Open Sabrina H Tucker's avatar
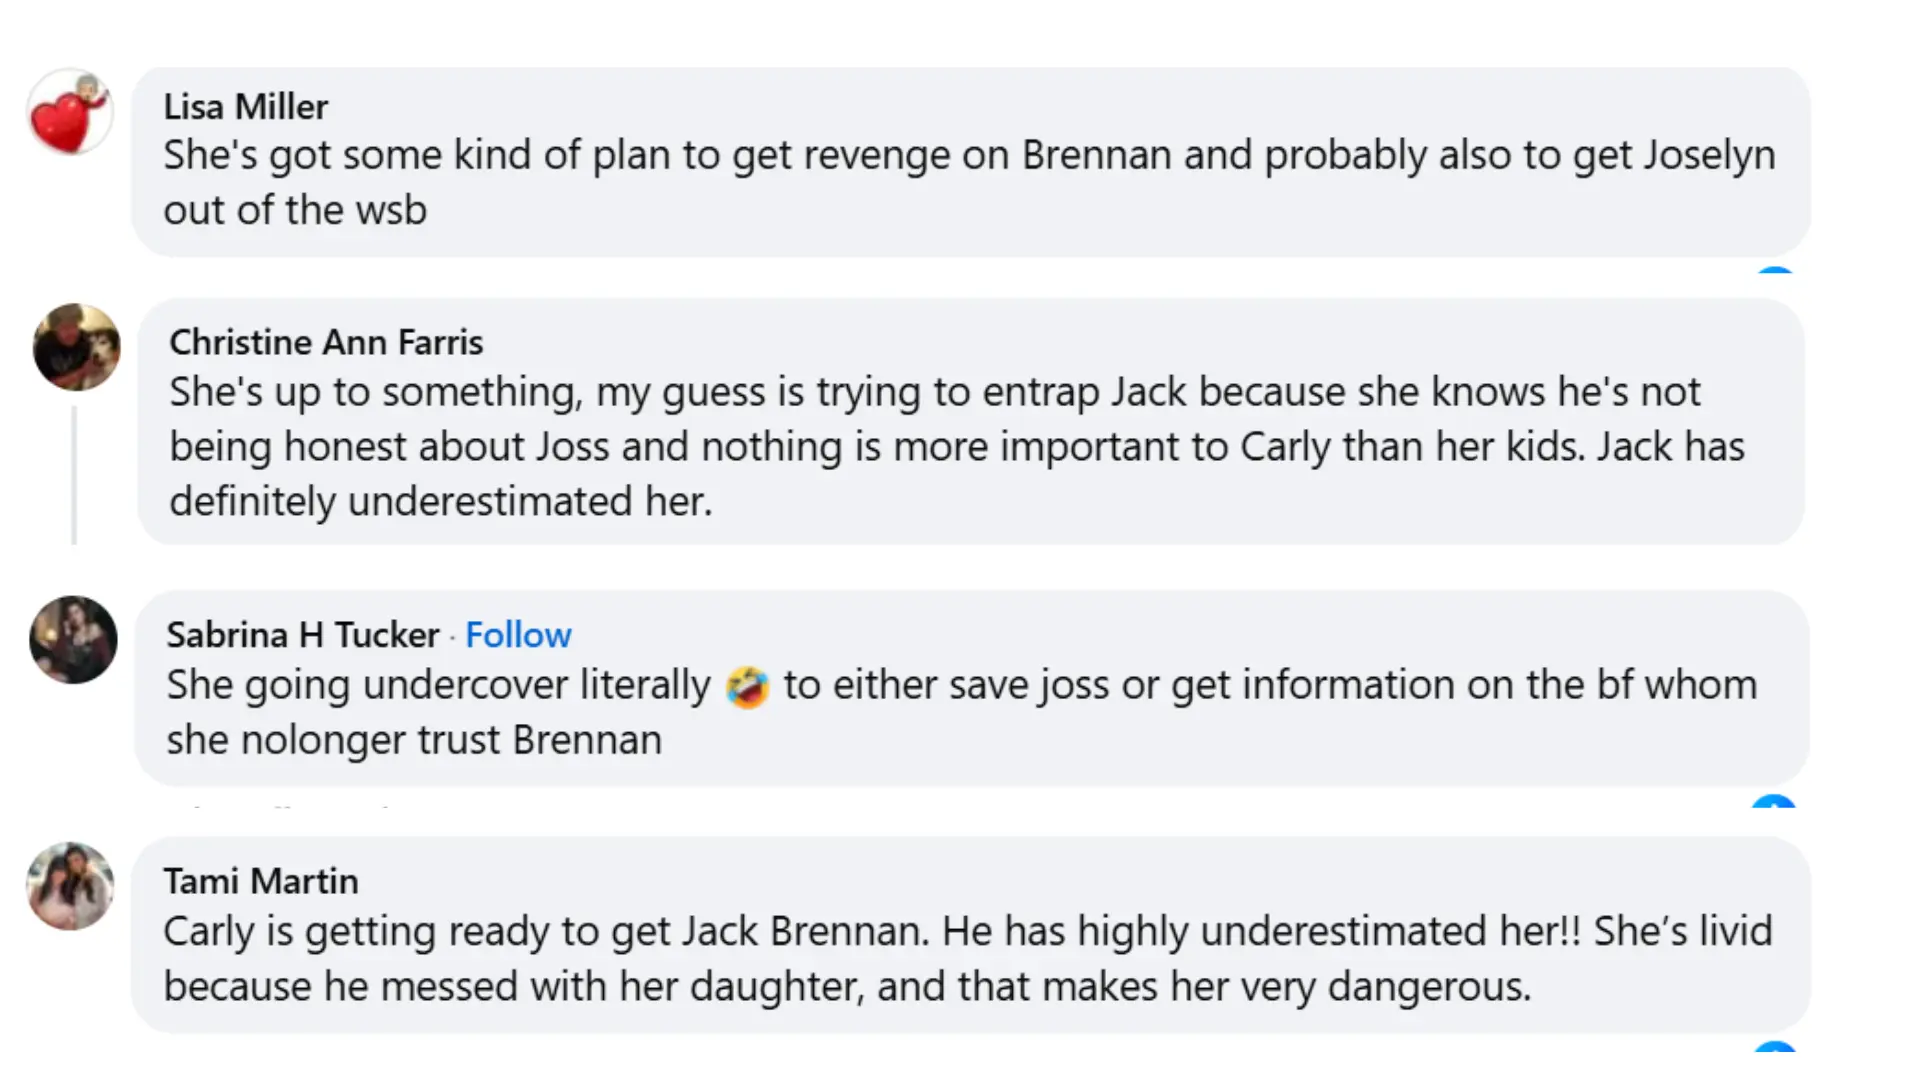The width and height of the screenshot is (1920, 1080). [73, 640]
